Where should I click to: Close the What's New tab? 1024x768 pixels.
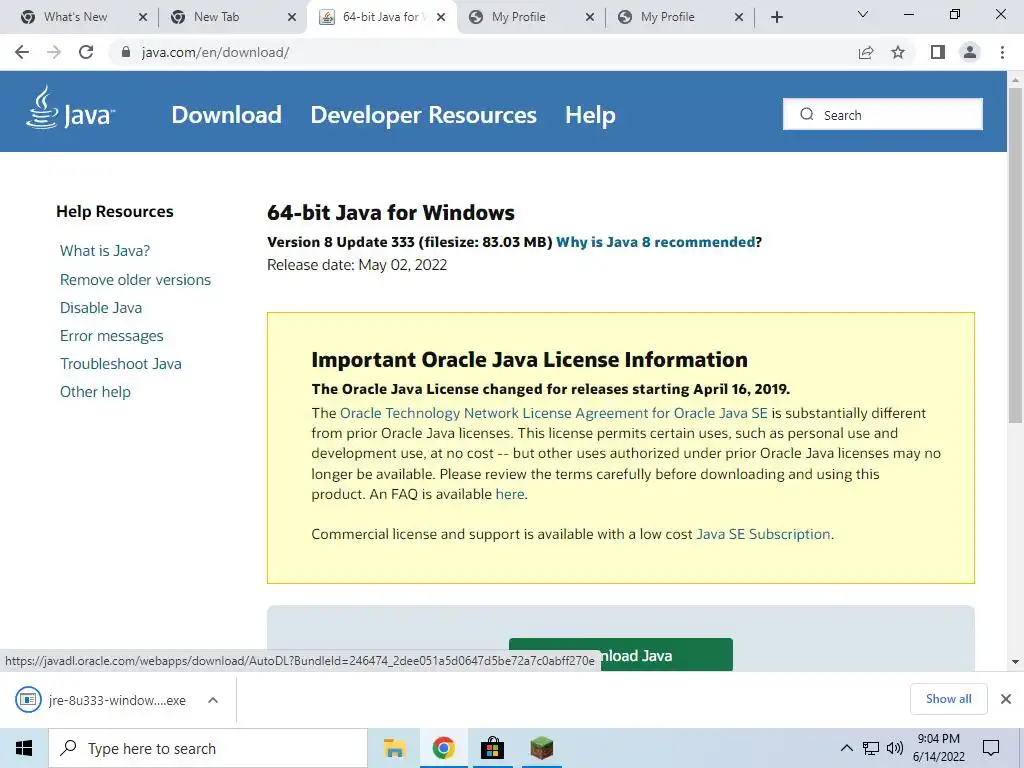click(143, 17)
